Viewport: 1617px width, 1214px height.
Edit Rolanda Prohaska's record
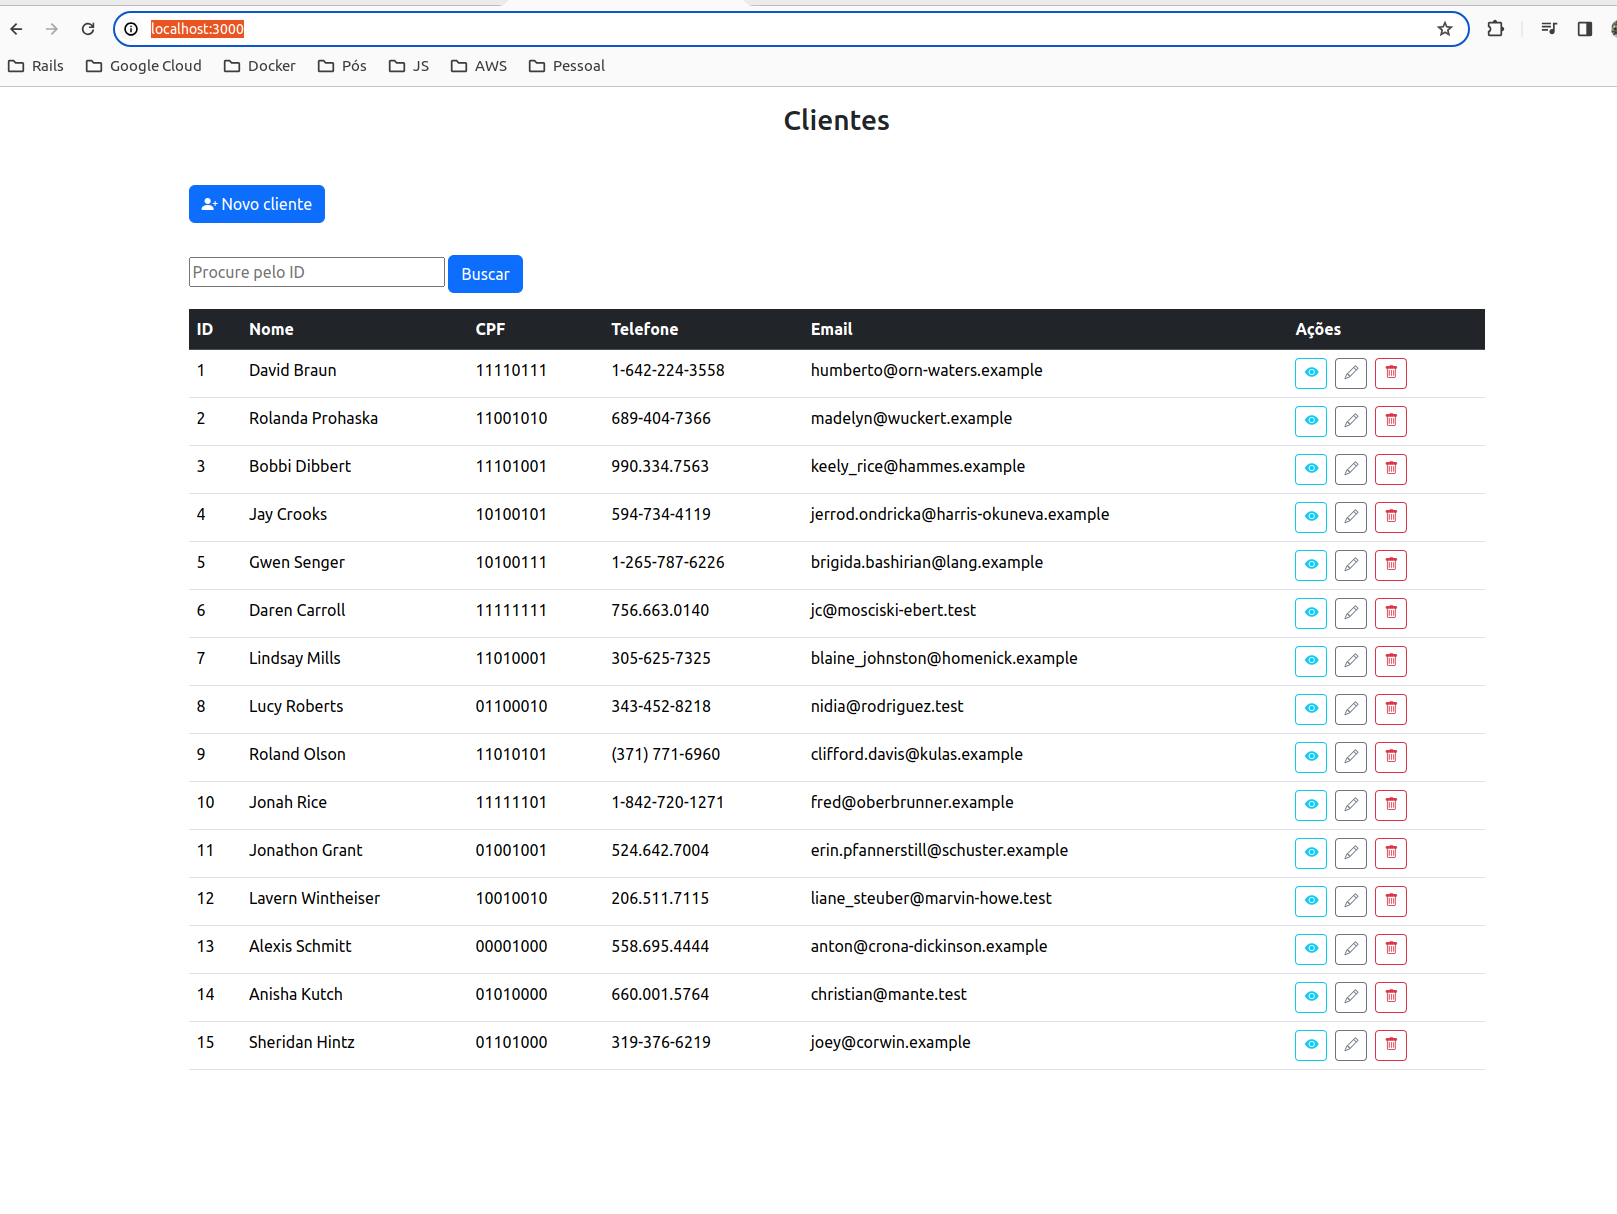(1350, 421)
